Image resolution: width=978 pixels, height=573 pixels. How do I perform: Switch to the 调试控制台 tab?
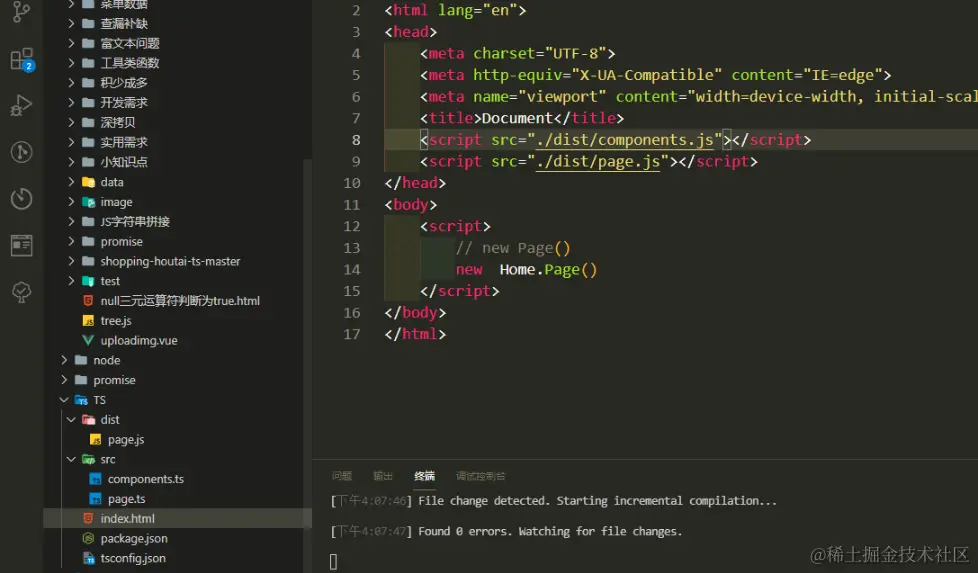[x=481, y=476]
